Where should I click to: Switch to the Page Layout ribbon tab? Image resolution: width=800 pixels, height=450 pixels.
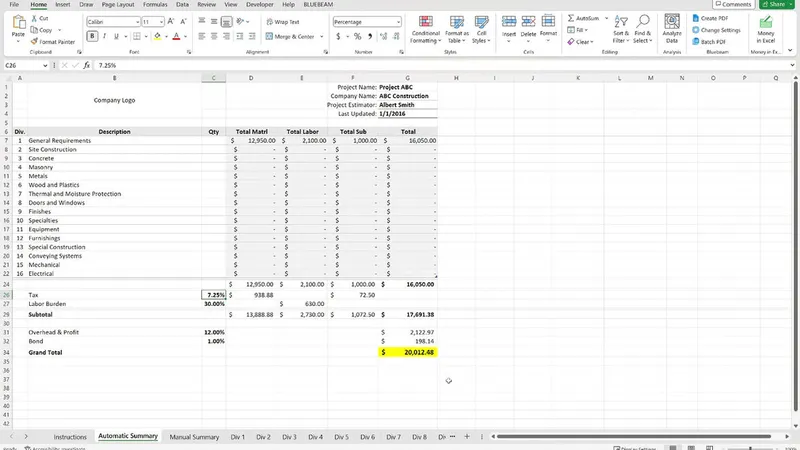click(x=118, y=5)
